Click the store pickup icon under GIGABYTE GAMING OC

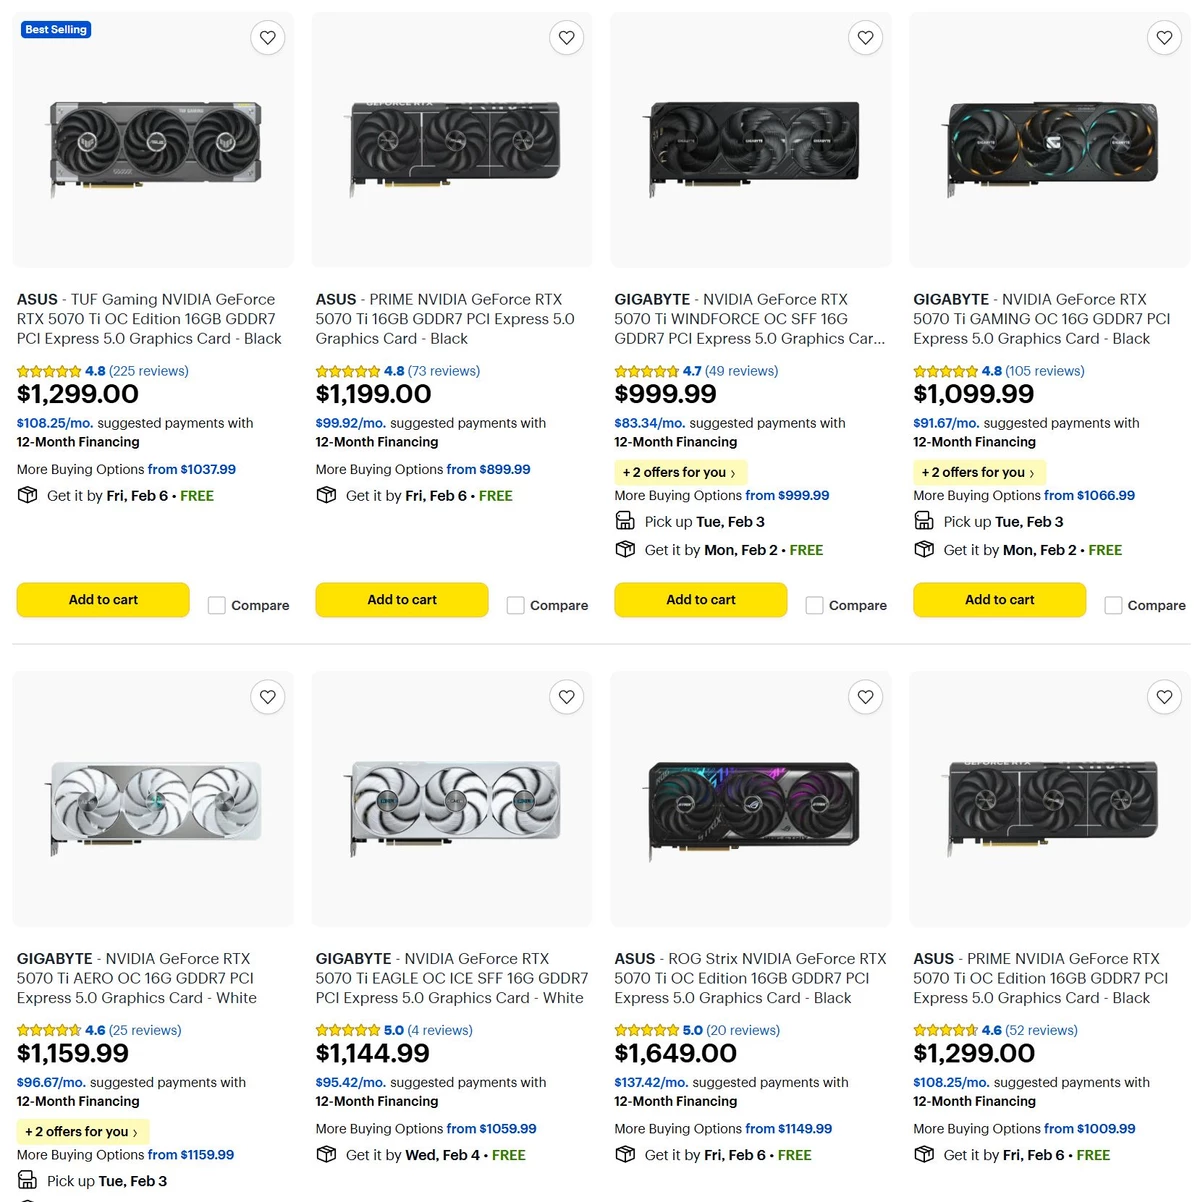click(x=924, y=520)
